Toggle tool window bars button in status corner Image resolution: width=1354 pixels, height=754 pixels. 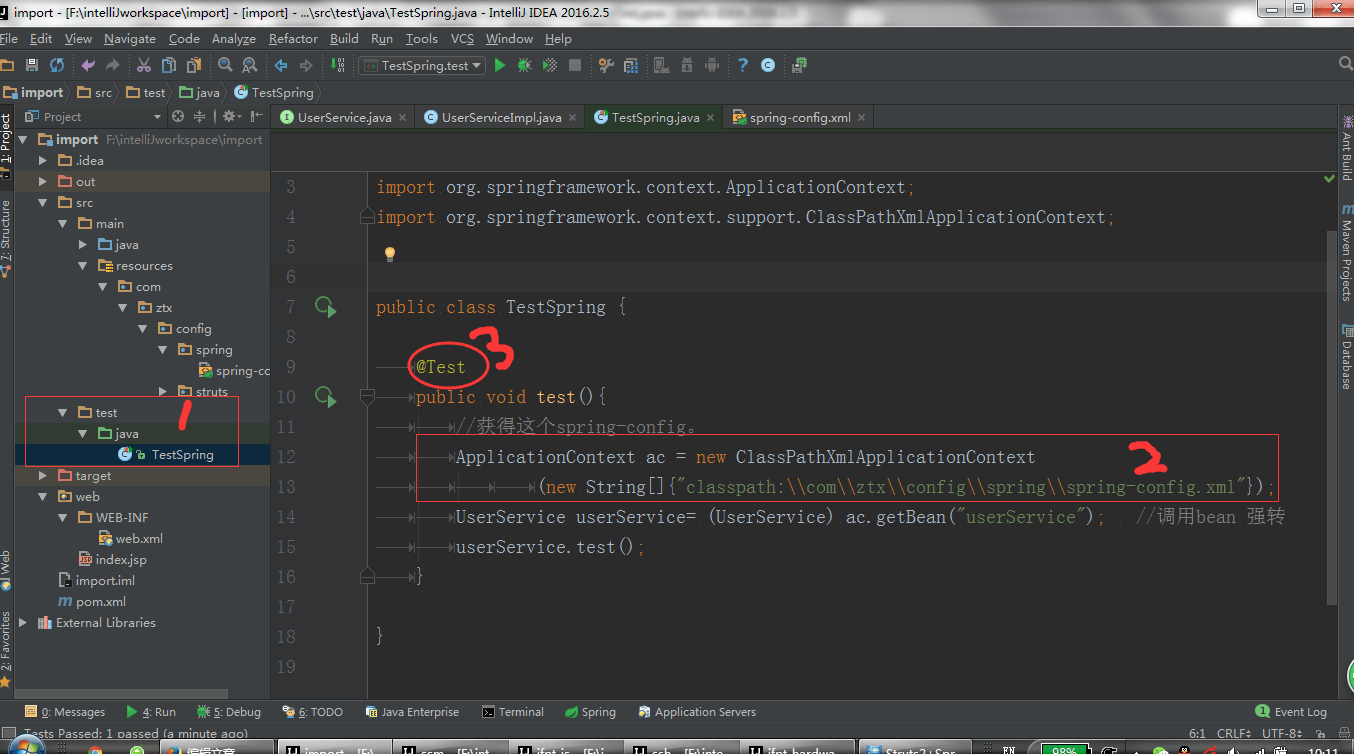(x=7, y=734)
